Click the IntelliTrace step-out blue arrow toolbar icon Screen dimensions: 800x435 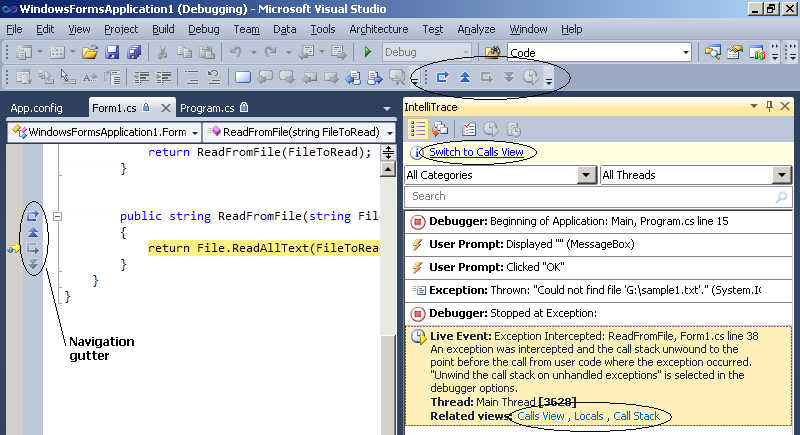[x=442, y=78]
